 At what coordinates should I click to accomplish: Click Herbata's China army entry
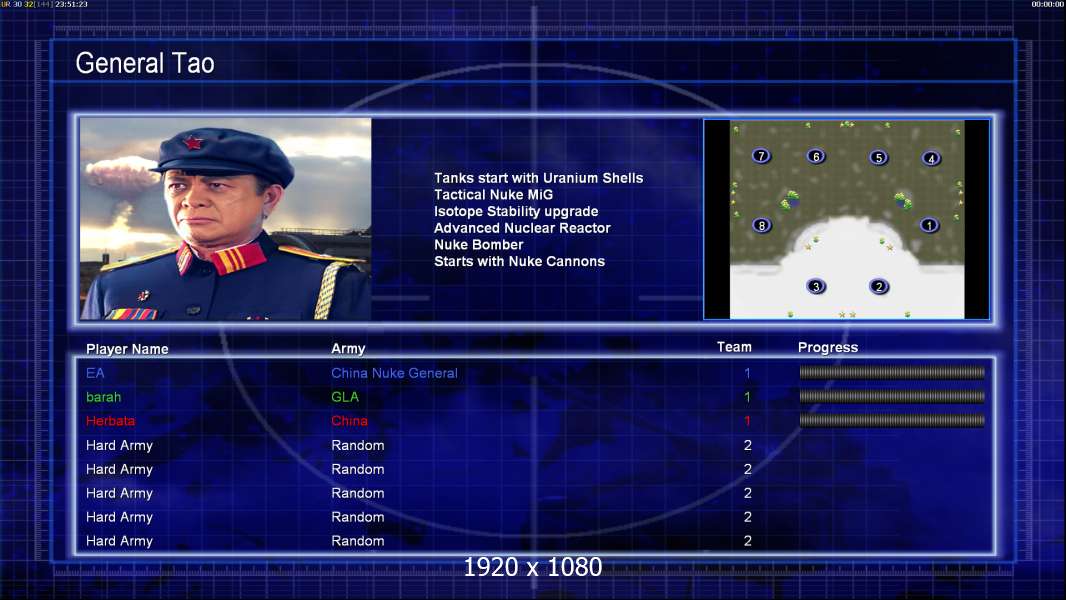click(x=349, y=421)
